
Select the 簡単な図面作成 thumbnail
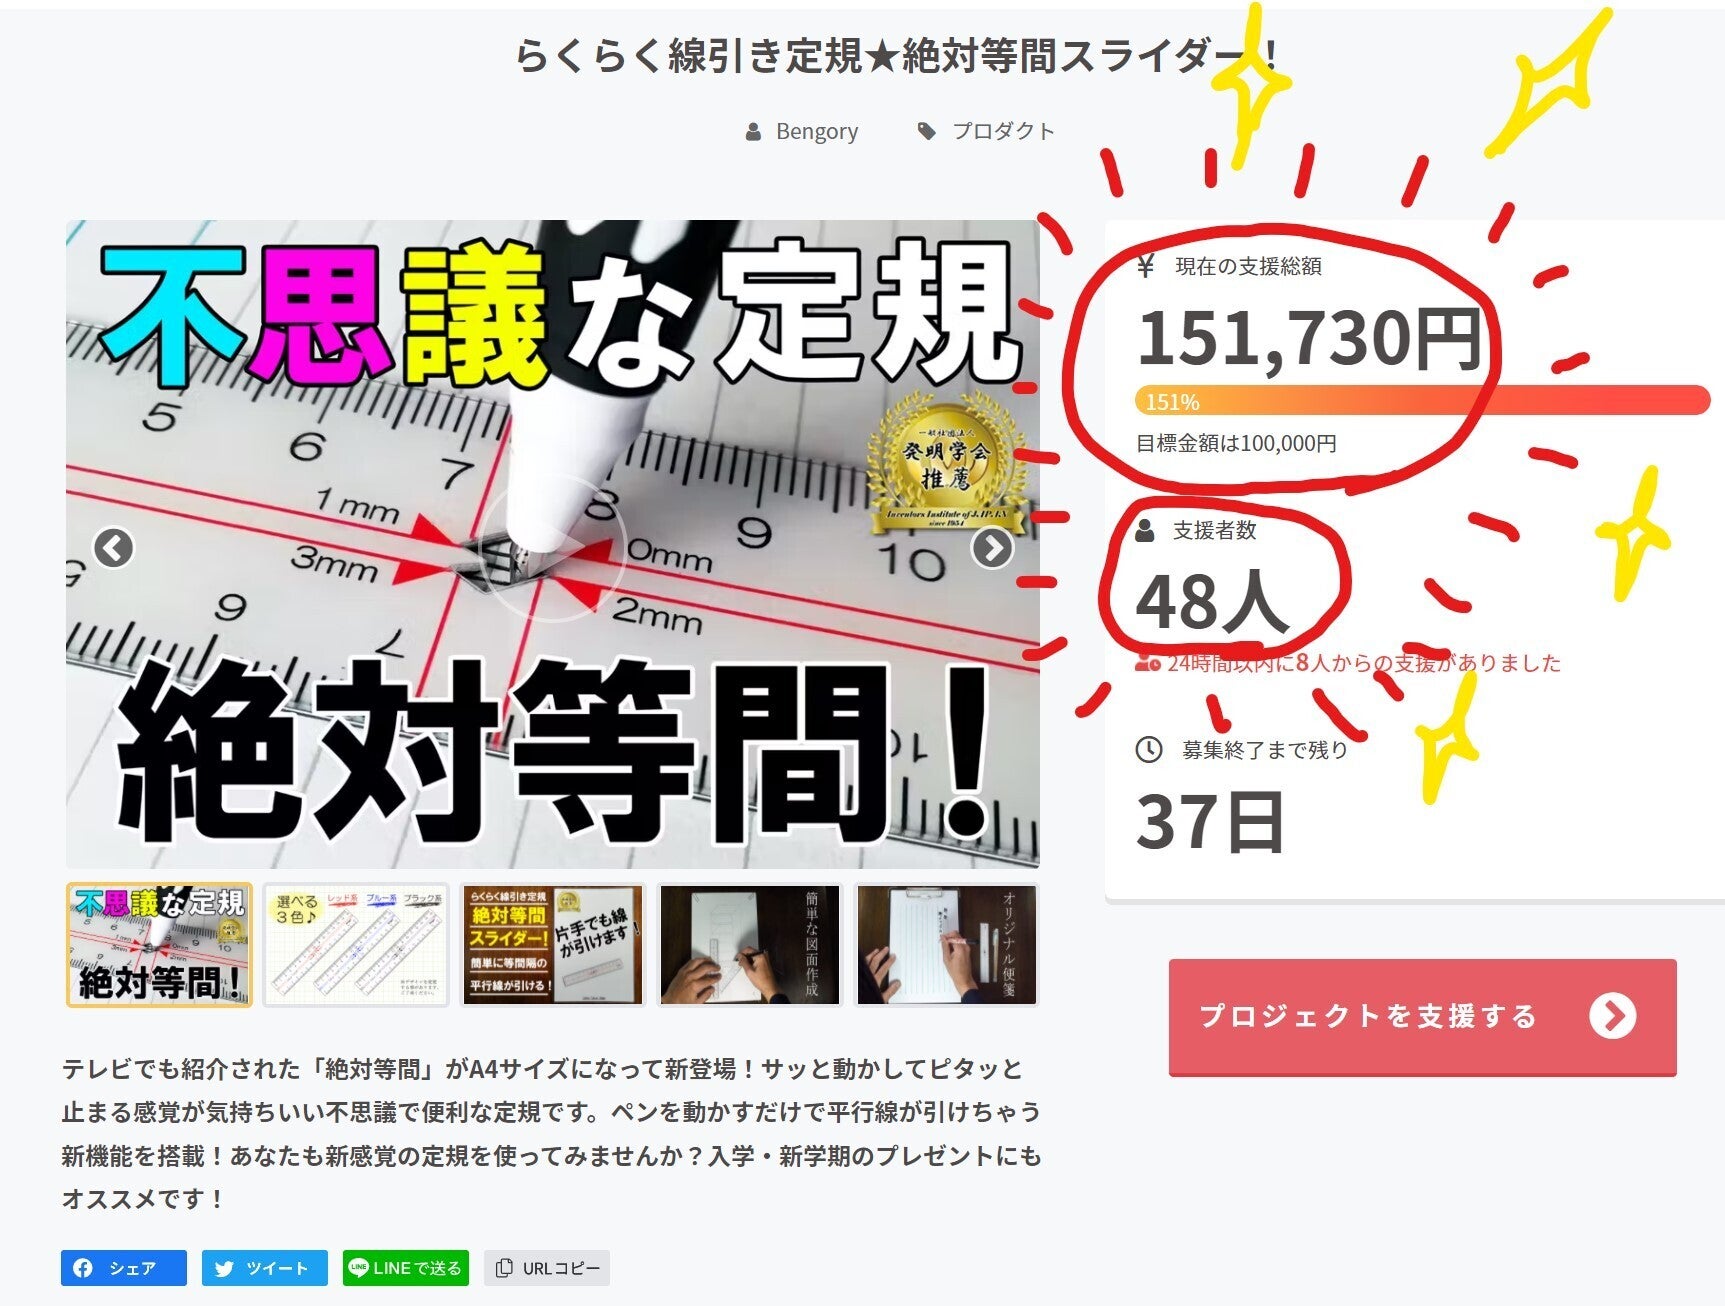tap(750, 945)
